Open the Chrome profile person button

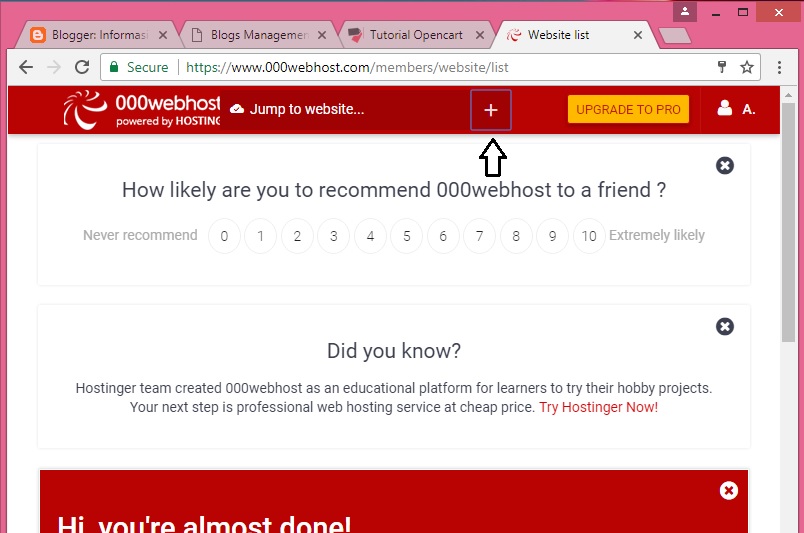[685, 12]
